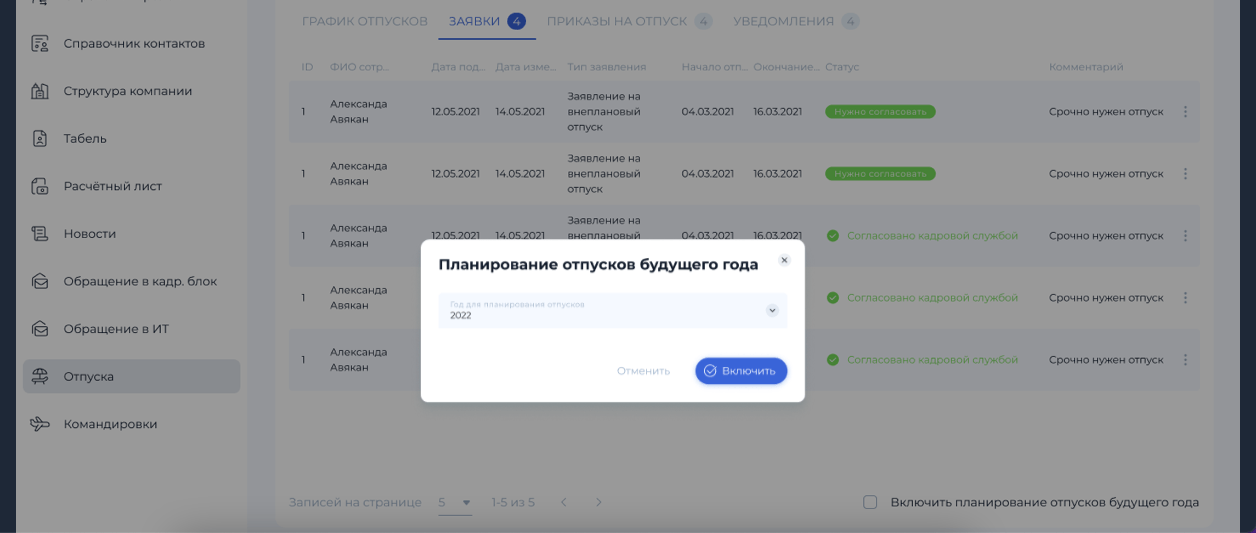Open three-dot menu for first request row
This screenshot has height=533, width=1256.
click(x=1185, y=112)
